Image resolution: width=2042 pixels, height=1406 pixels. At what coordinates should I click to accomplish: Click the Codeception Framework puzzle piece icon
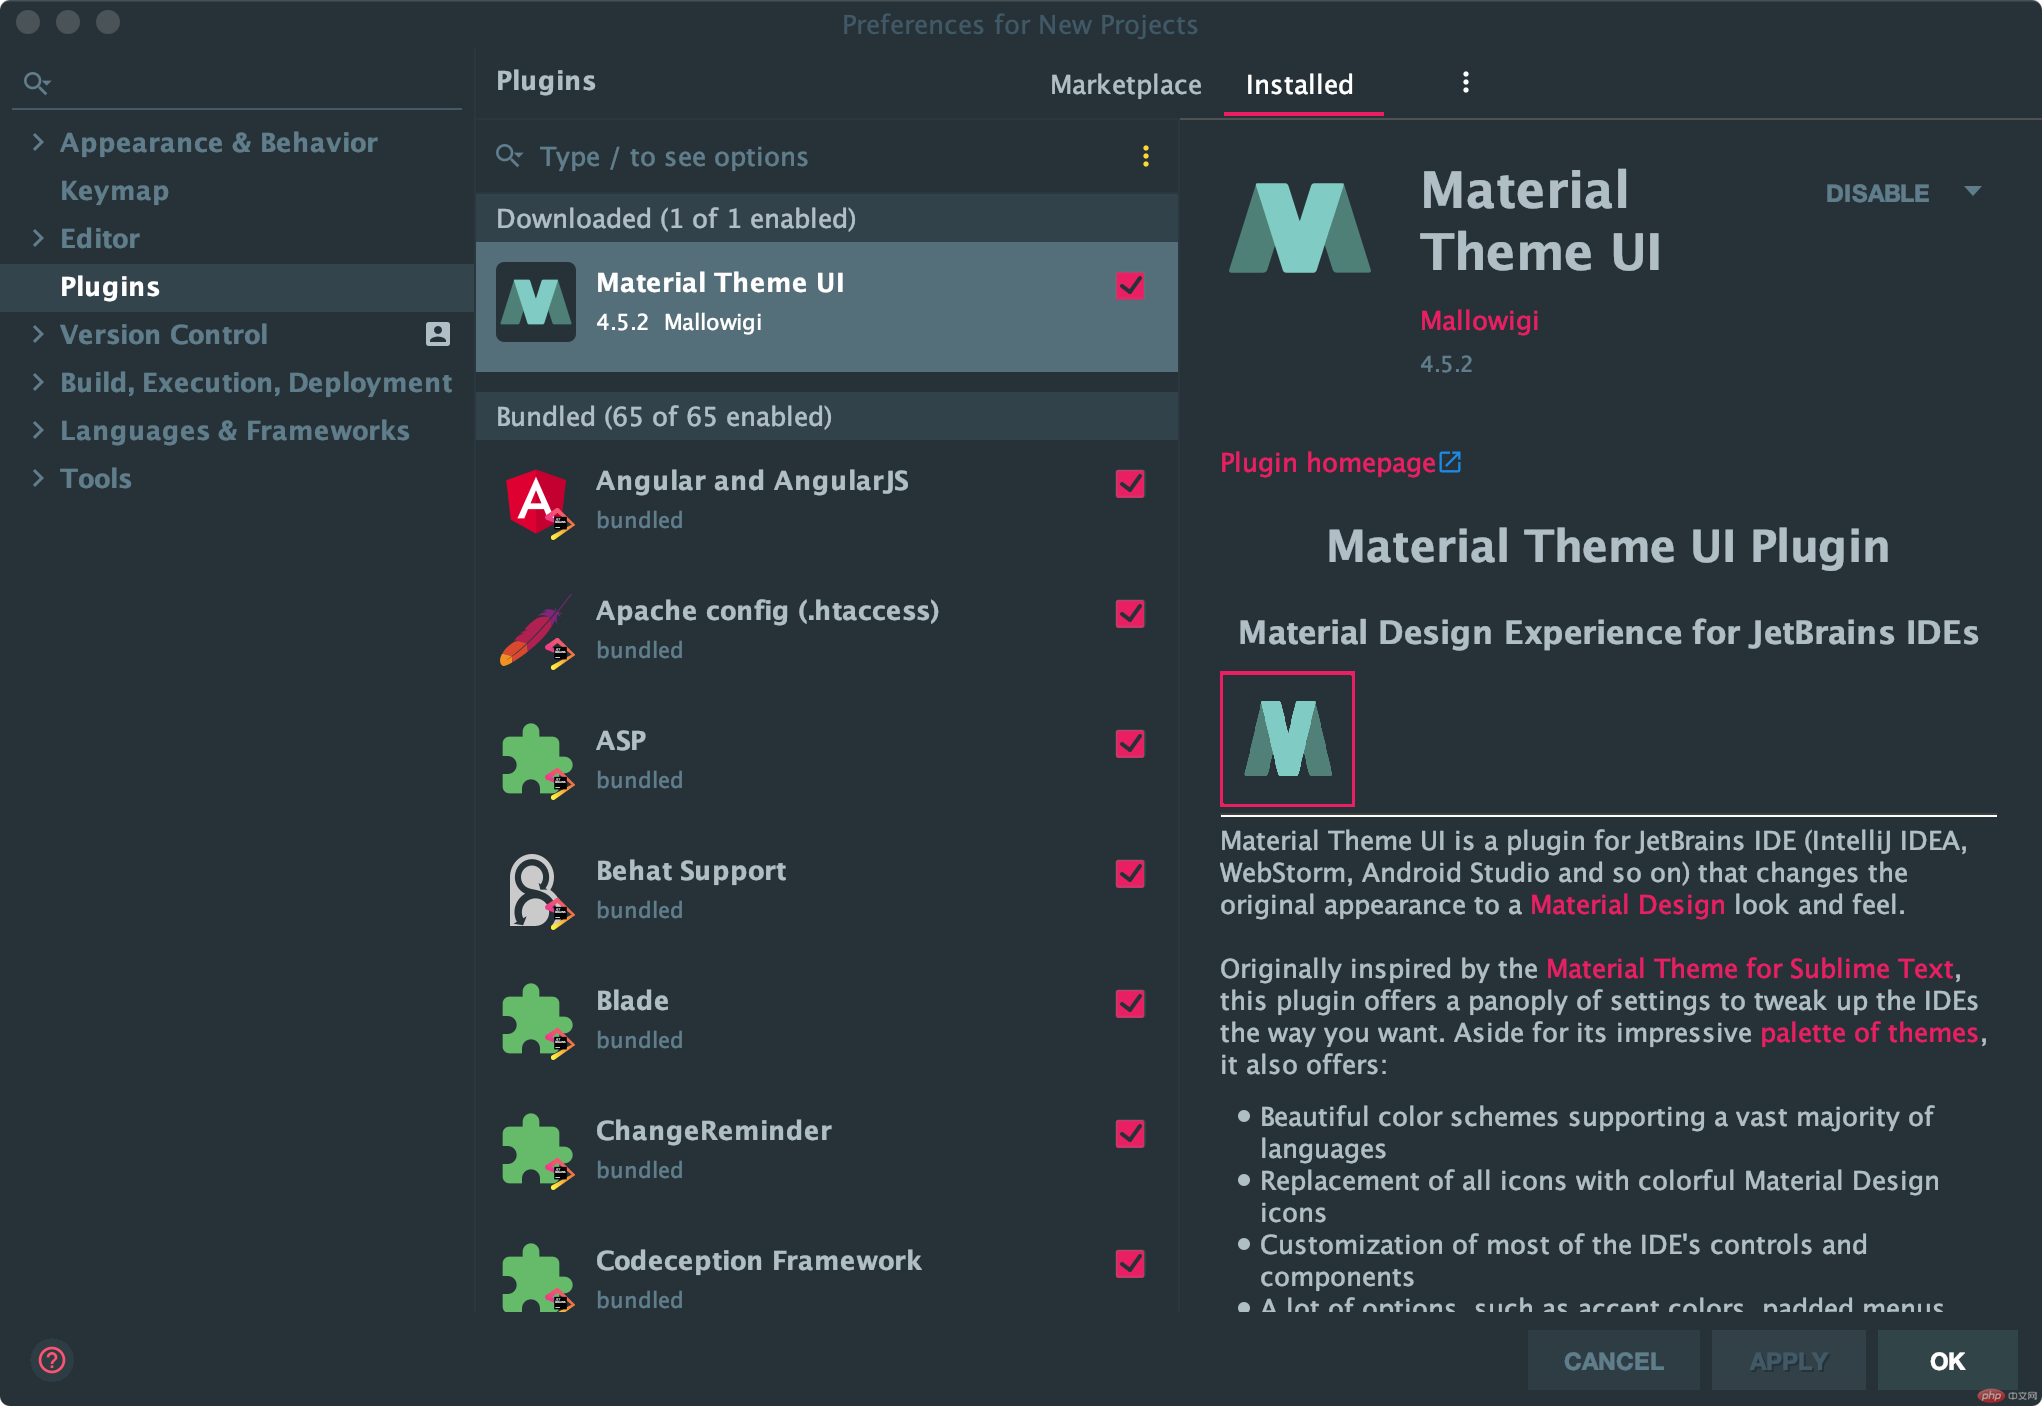pos(537,1280)
